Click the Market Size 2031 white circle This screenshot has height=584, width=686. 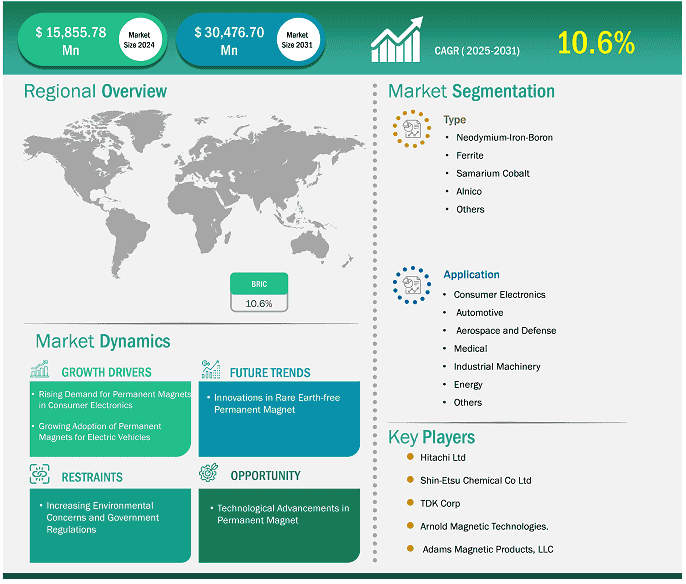[x=298, y=40]
